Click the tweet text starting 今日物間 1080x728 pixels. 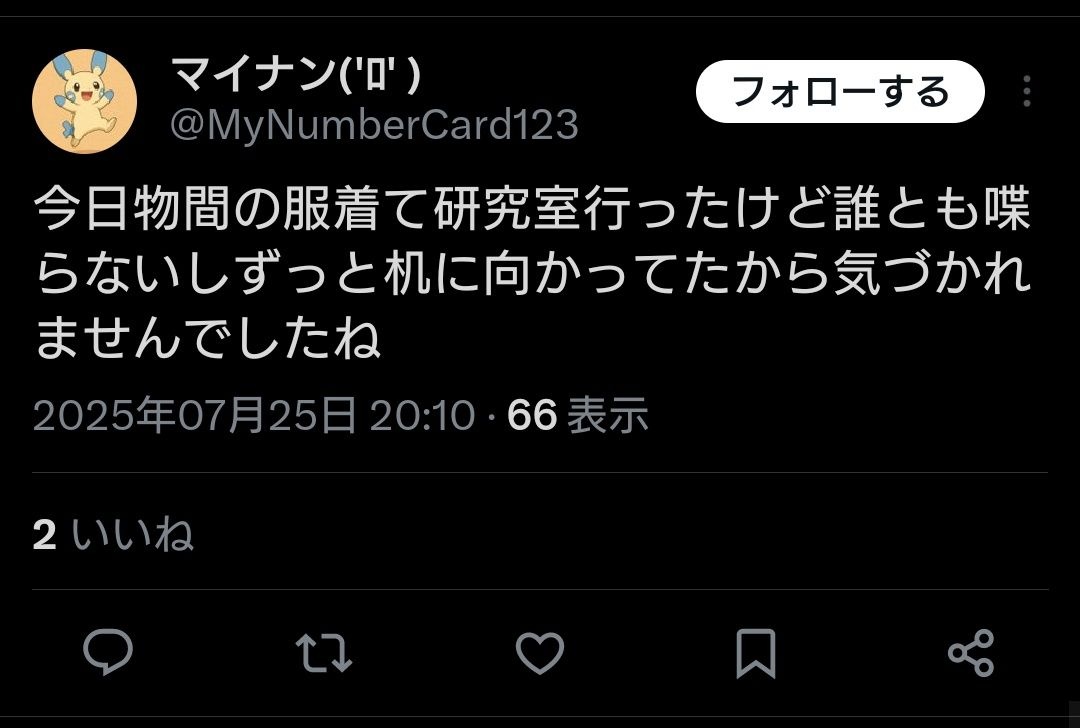point(532,273)
